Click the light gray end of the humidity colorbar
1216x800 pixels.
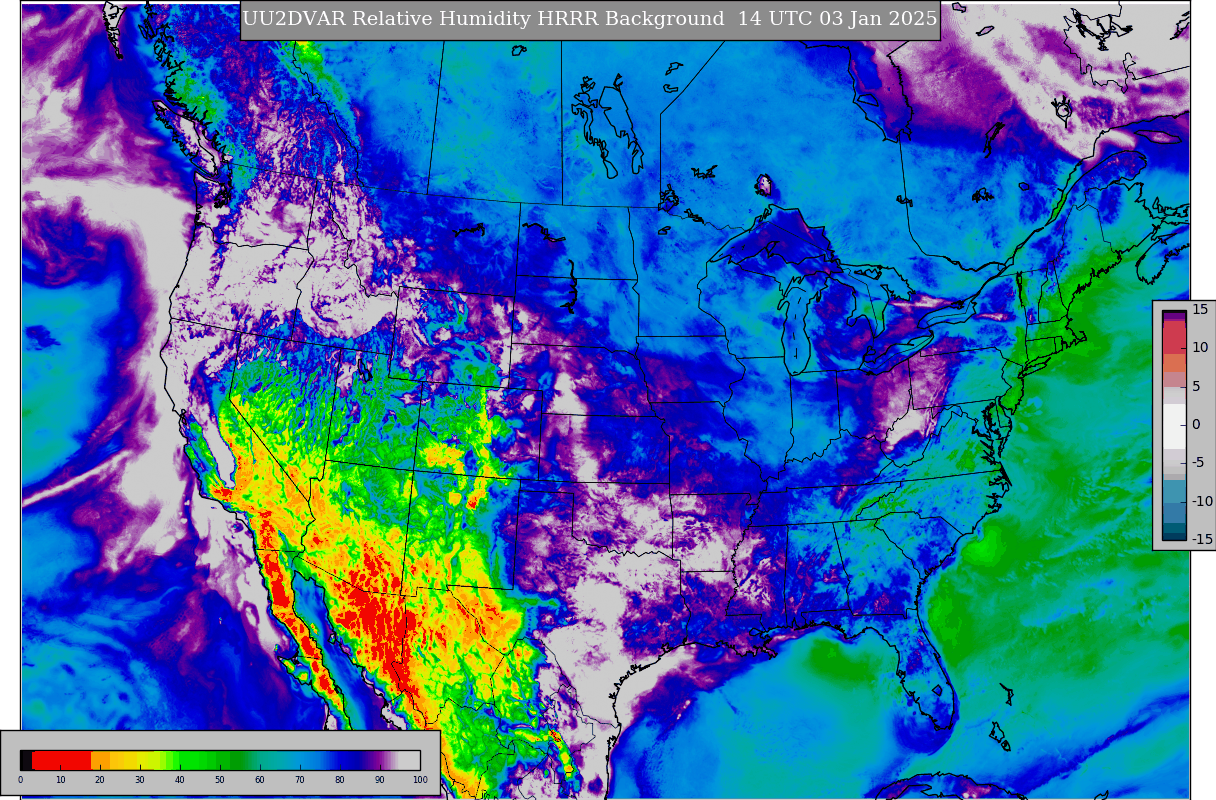coord(408,759)
